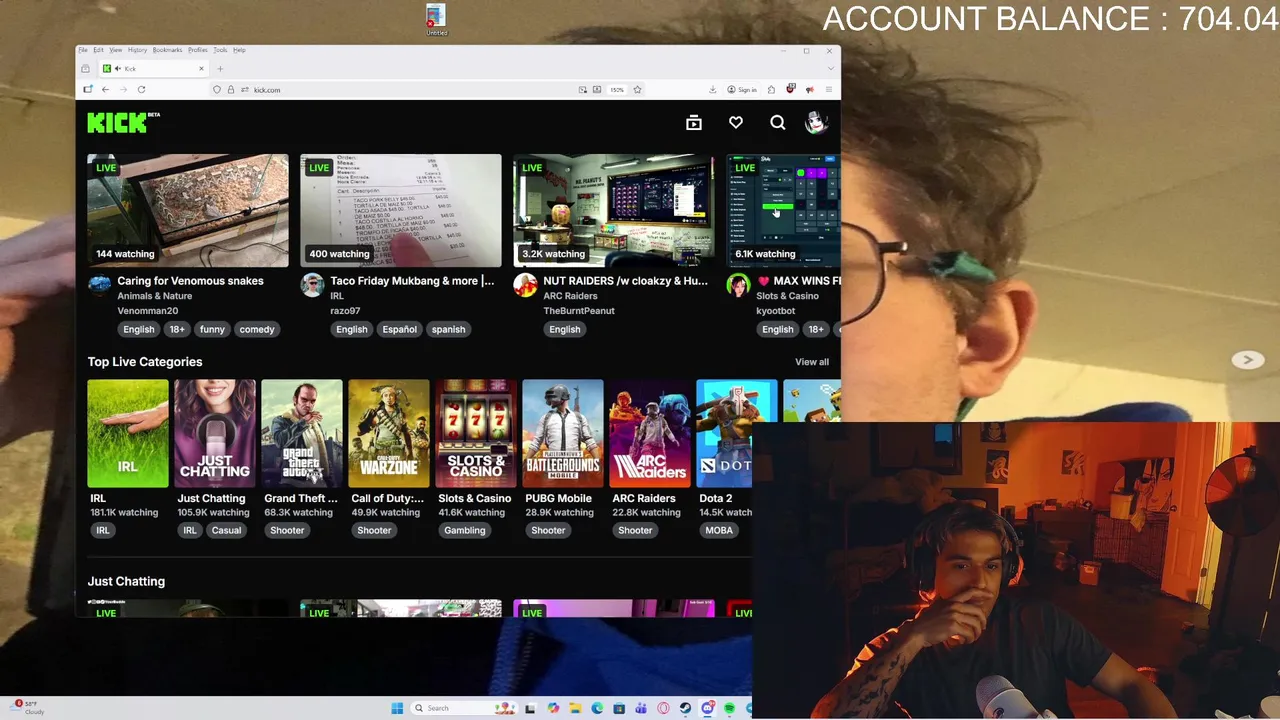
Task: Open the IRL category card
Action: 128,433
